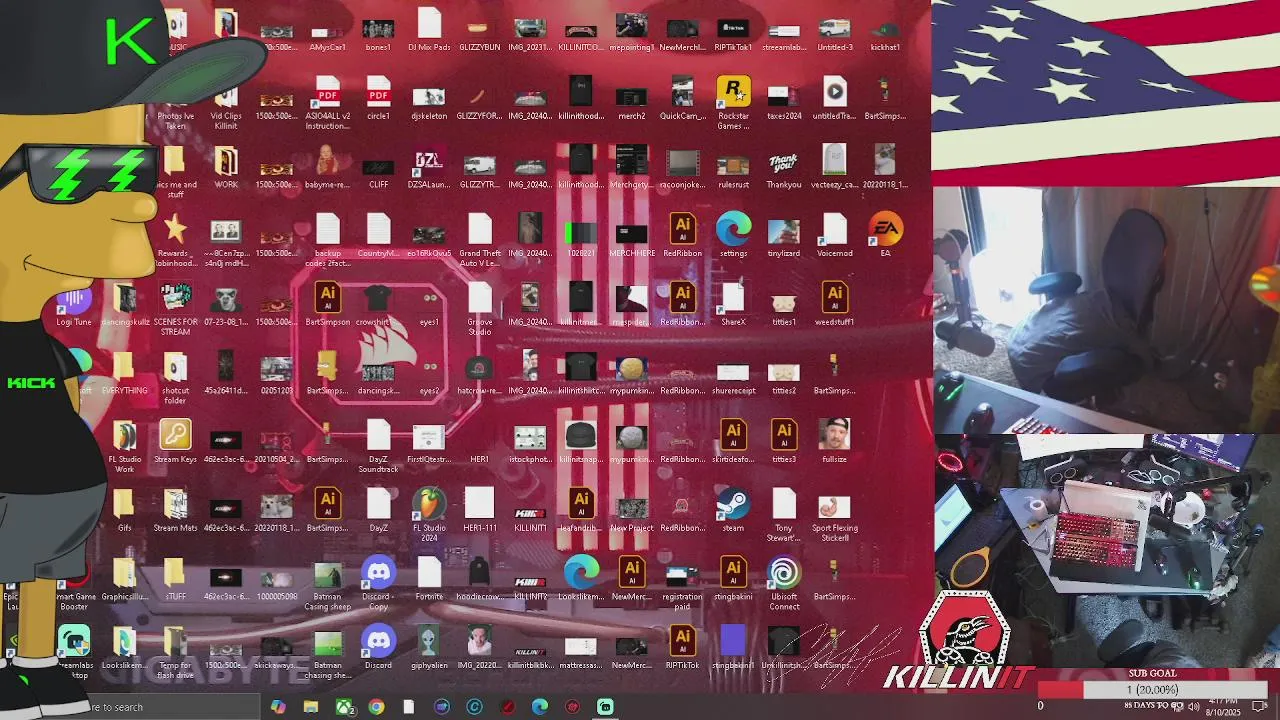Select the DJ Mix Pads file

point(429,24)
